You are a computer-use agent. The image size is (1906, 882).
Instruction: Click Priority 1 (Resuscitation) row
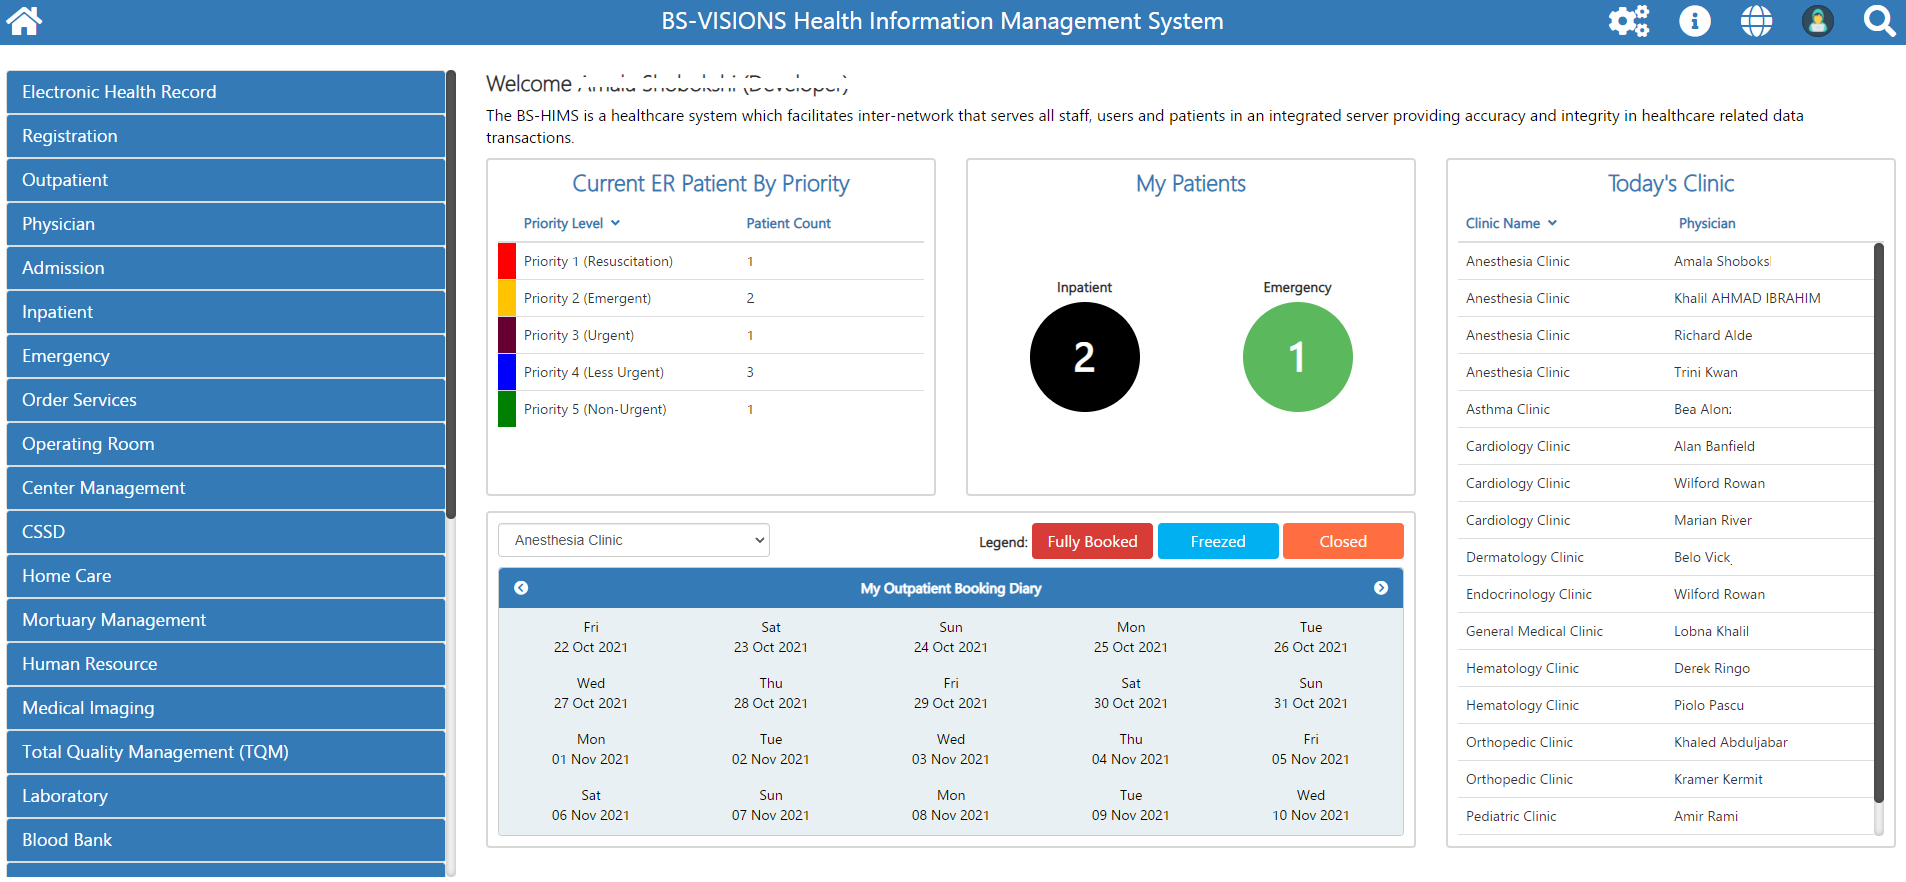tap(711, 261)
